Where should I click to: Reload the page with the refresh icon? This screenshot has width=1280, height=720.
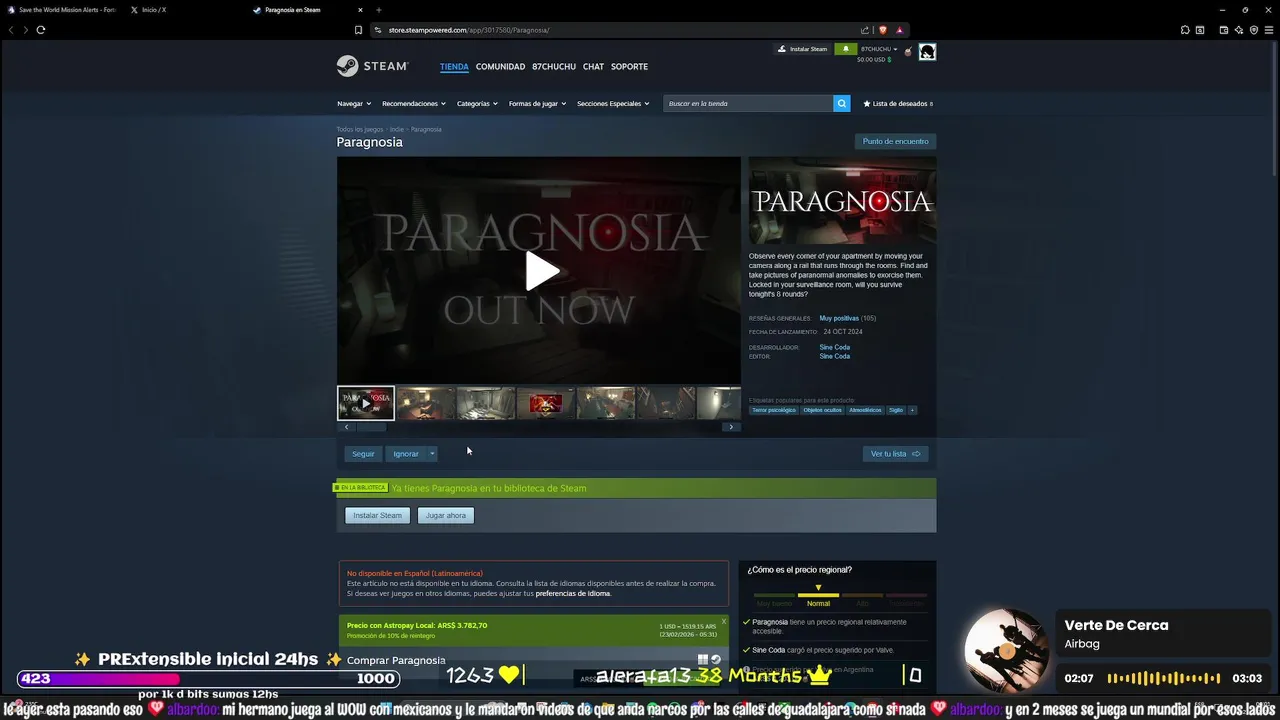click(x=41, y=30)
